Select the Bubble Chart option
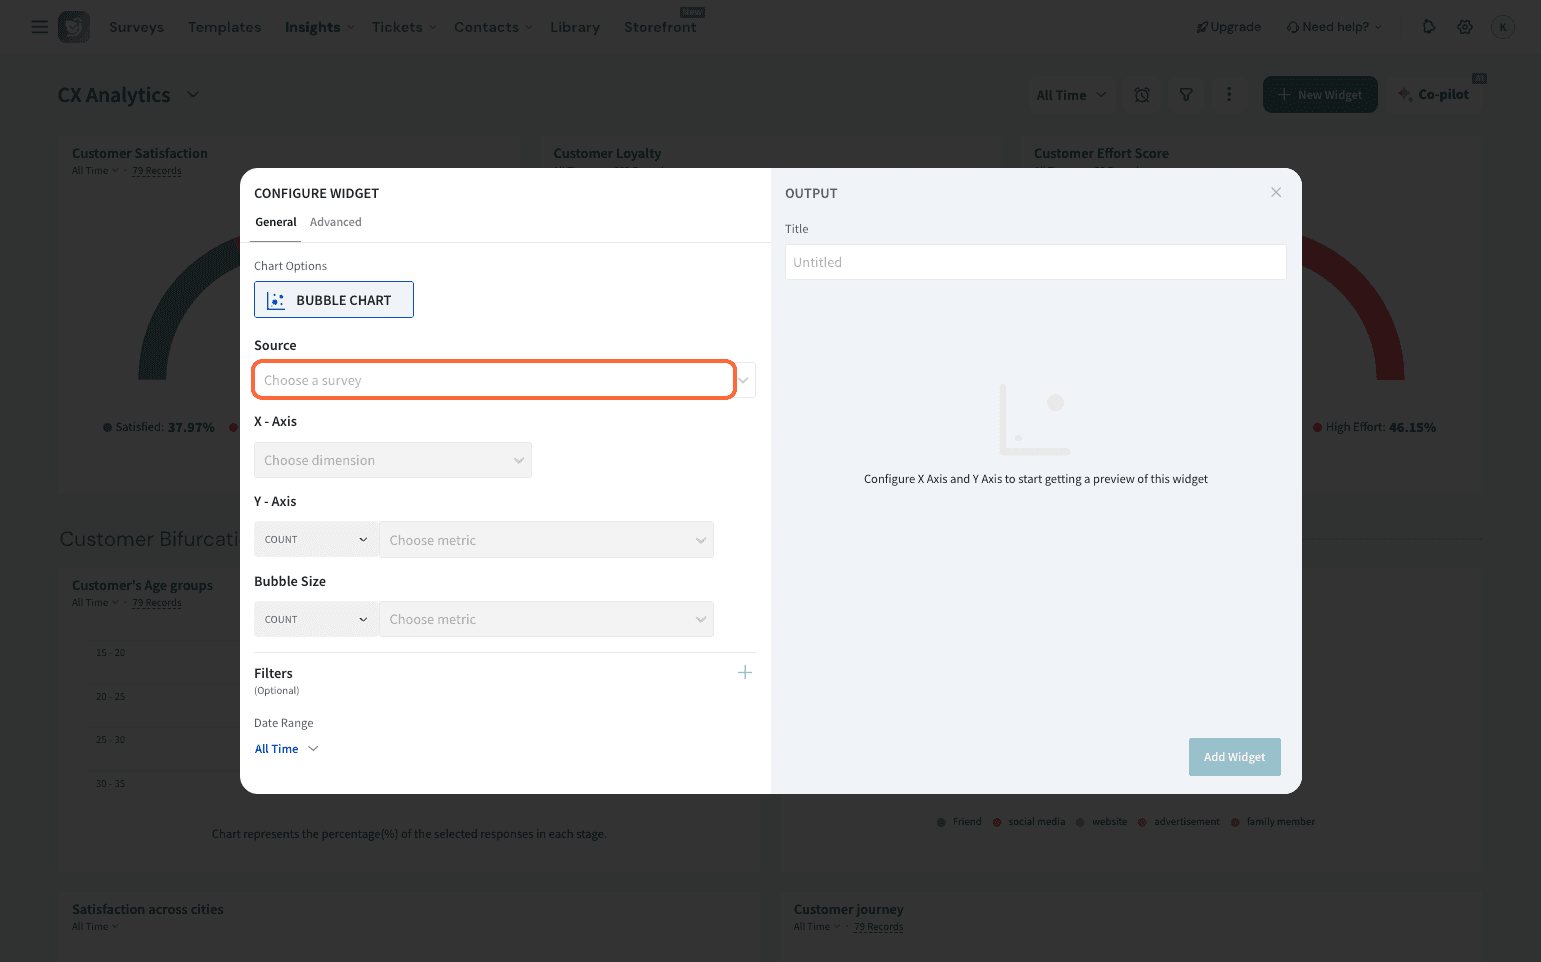Image resolution: width=1541 pixels, height=962 pixels. click(x=333, y=300)
